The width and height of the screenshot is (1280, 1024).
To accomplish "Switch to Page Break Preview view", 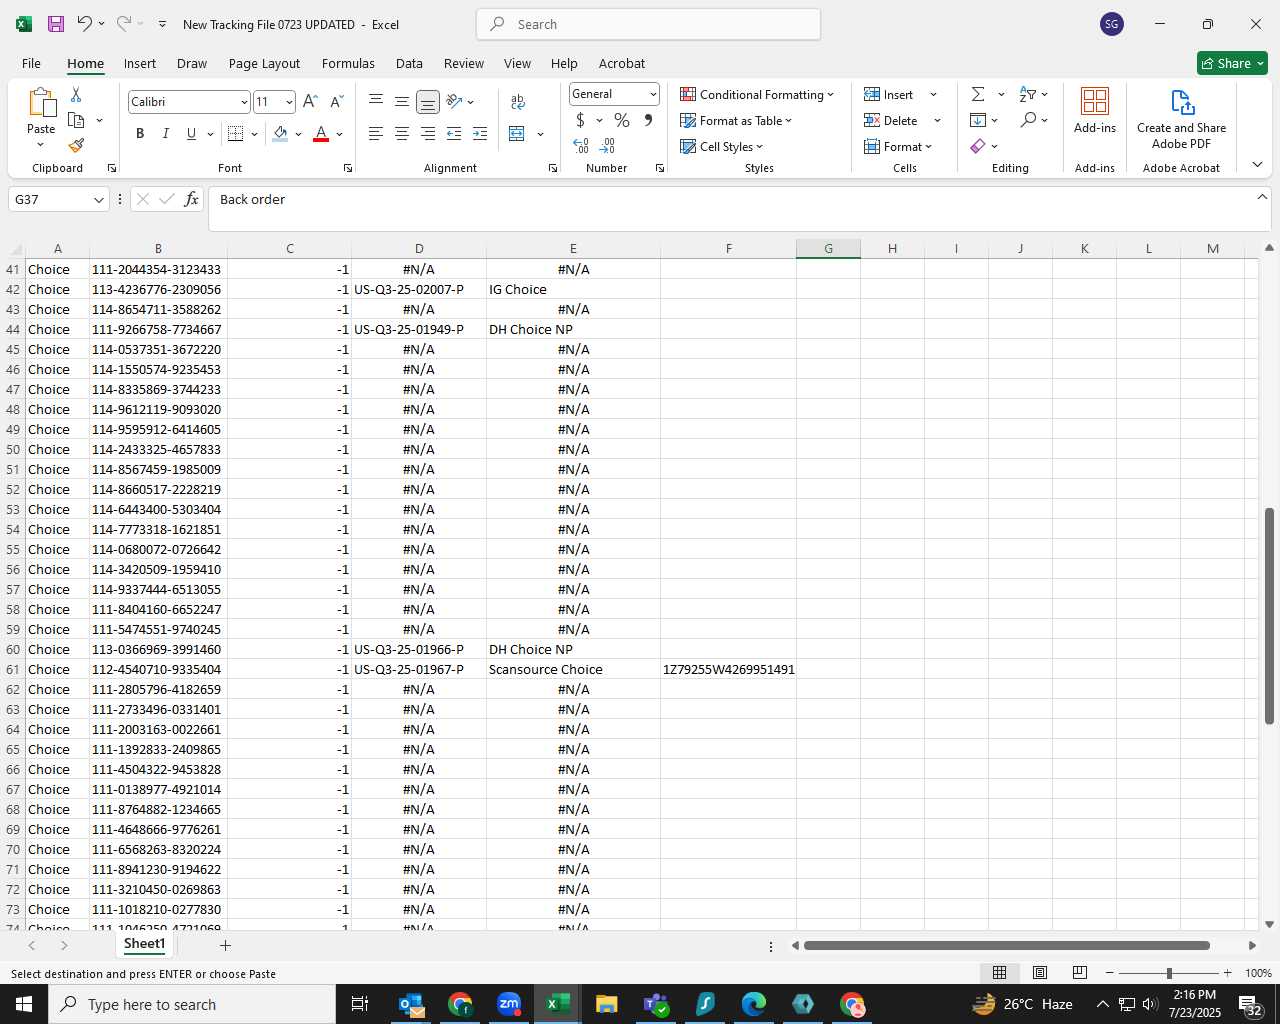I will click(1079, 973).
